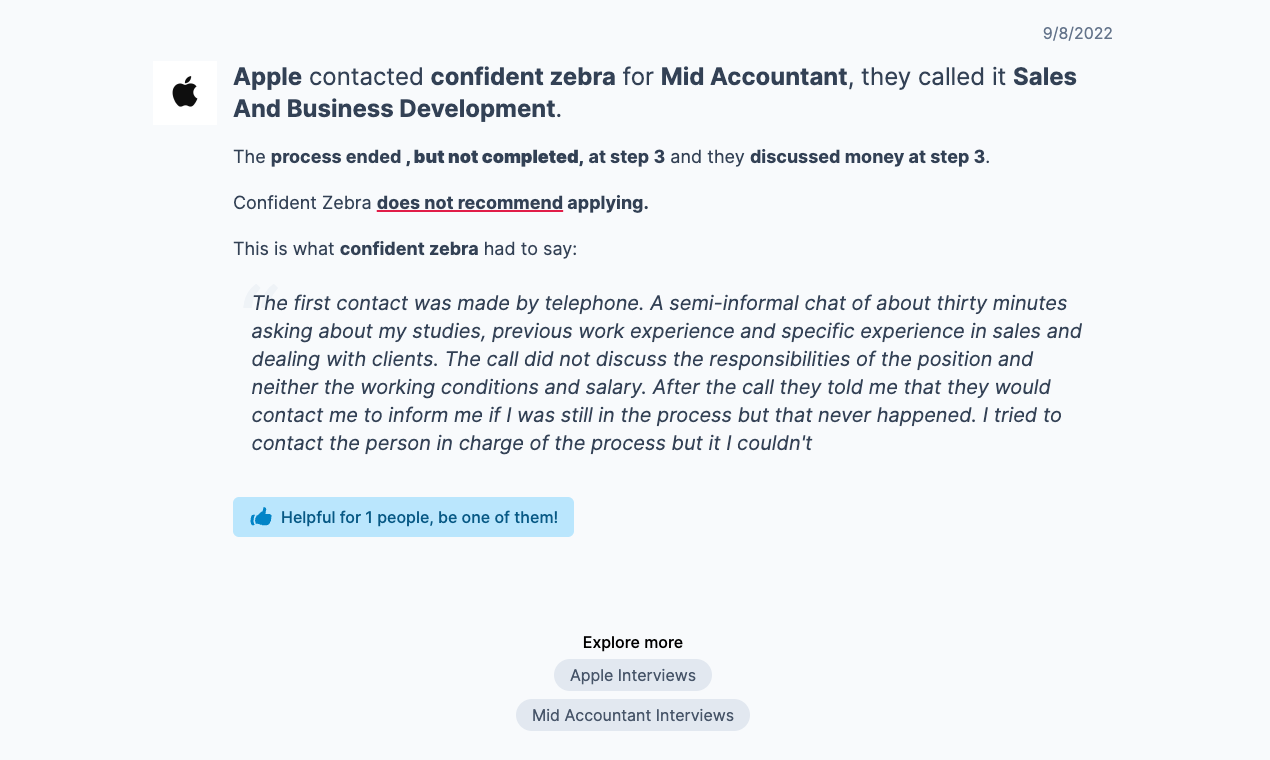Click 'Mid Accountant' in the heading
Screen dimensions: 1270x760
[754, 77]
